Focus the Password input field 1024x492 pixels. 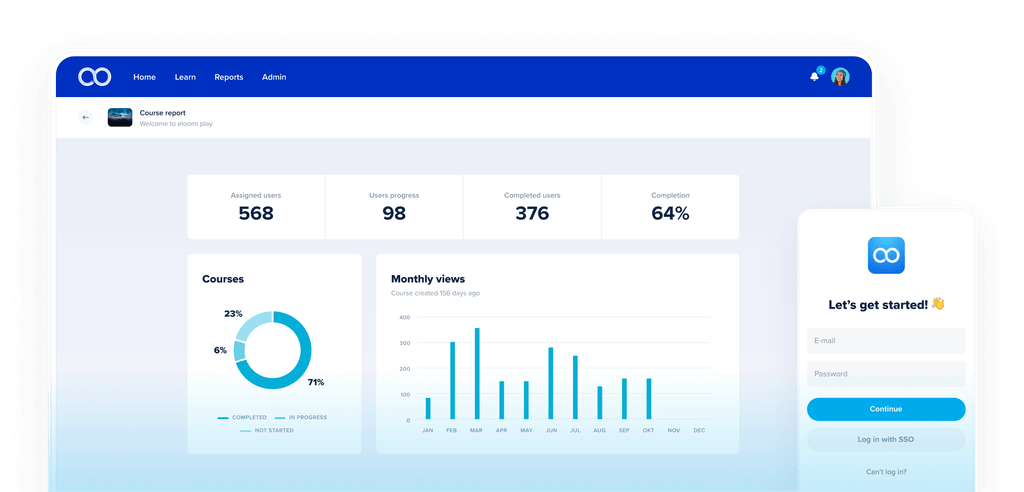[886, 374]
